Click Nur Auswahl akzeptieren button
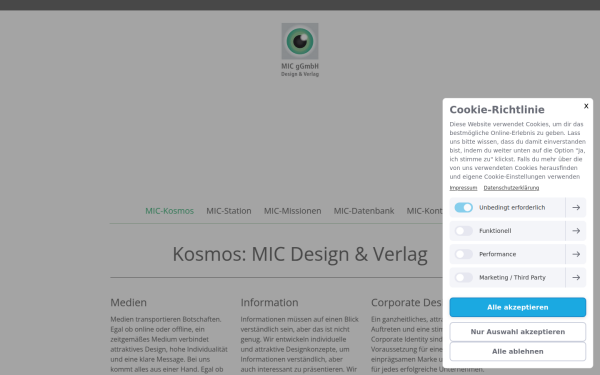Image resolution: width=600 pixels, height=375 pixels. pyautogui.click(x=518, y=332)
